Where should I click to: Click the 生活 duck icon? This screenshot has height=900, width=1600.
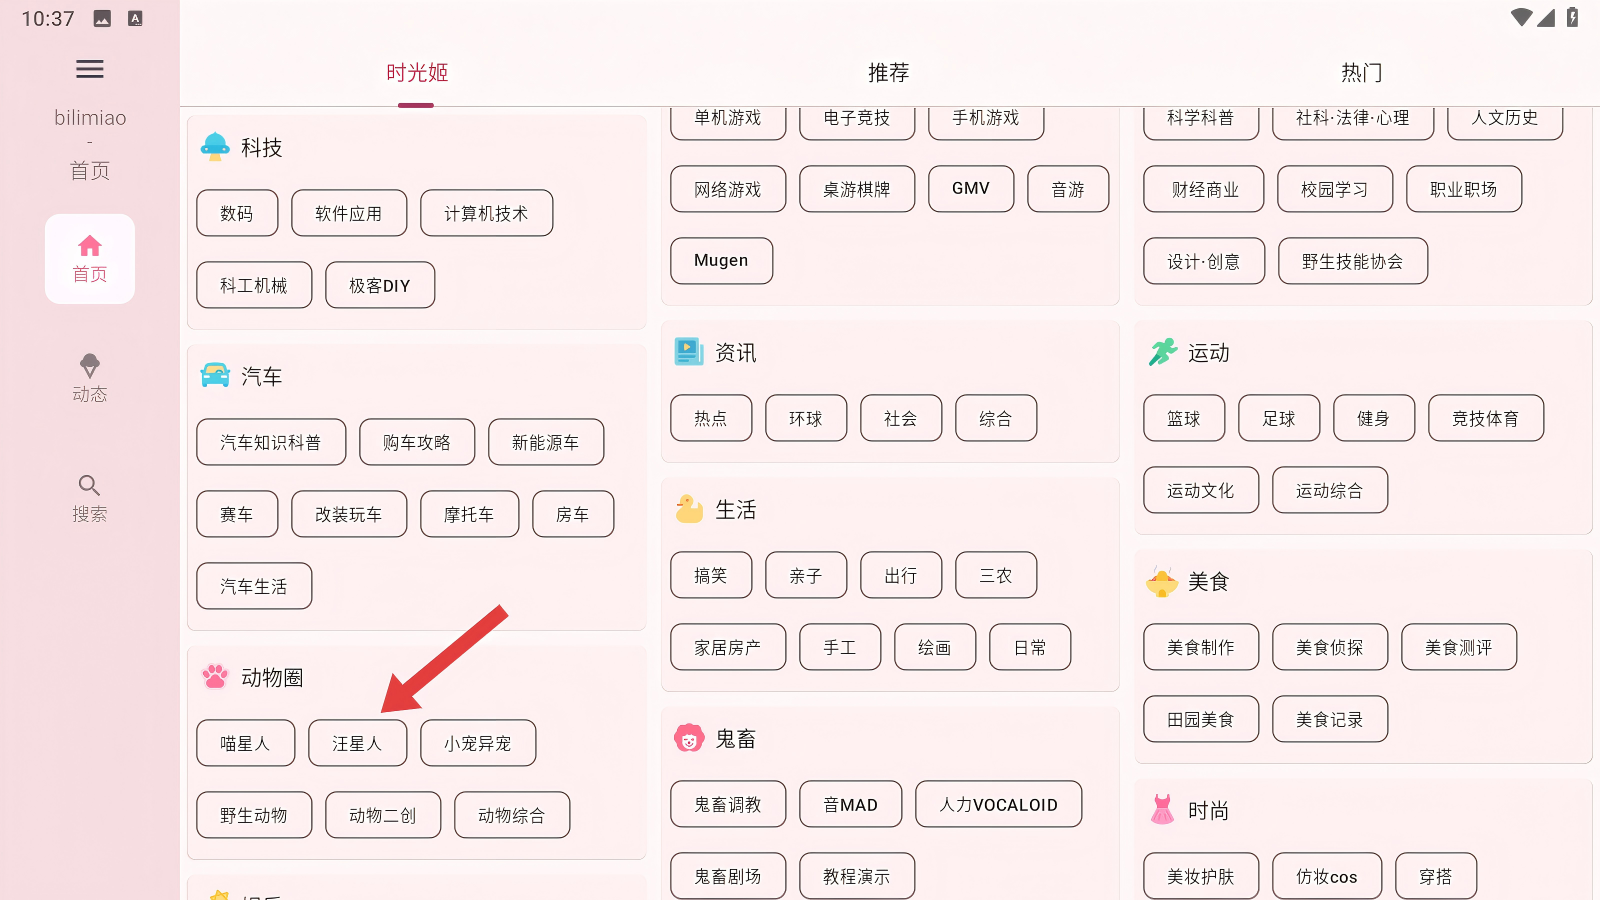tap(689, 509)
